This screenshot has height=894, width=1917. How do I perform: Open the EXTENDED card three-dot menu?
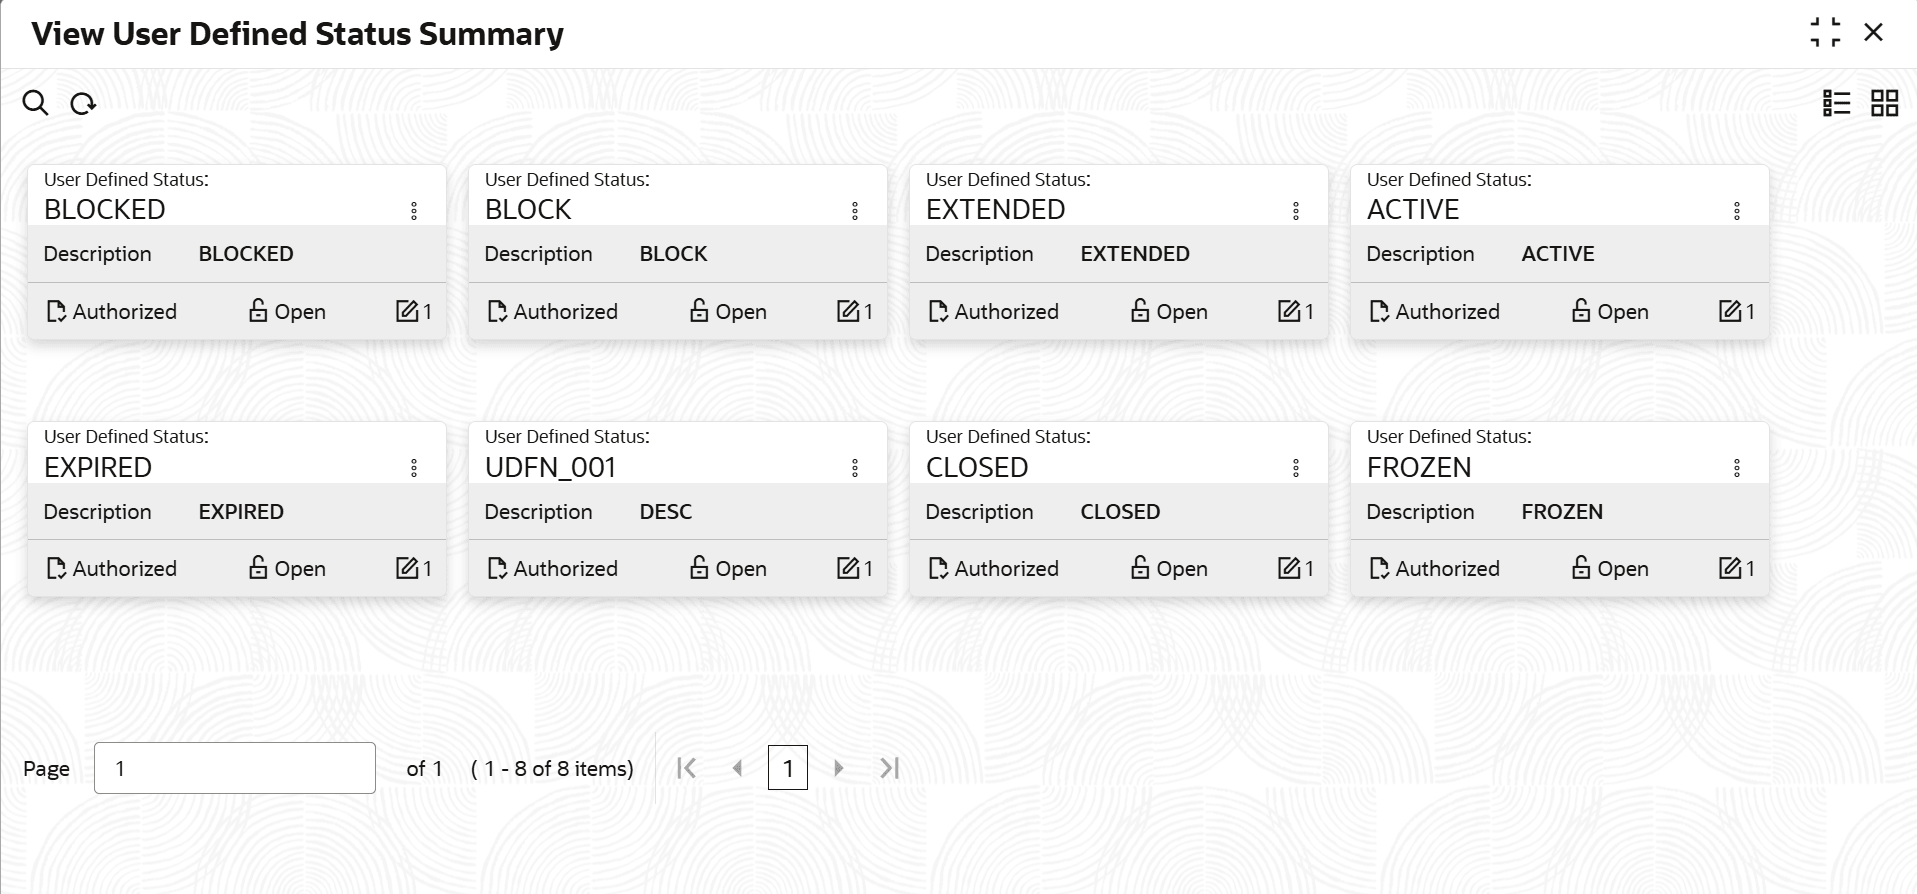coord(1296,211)
